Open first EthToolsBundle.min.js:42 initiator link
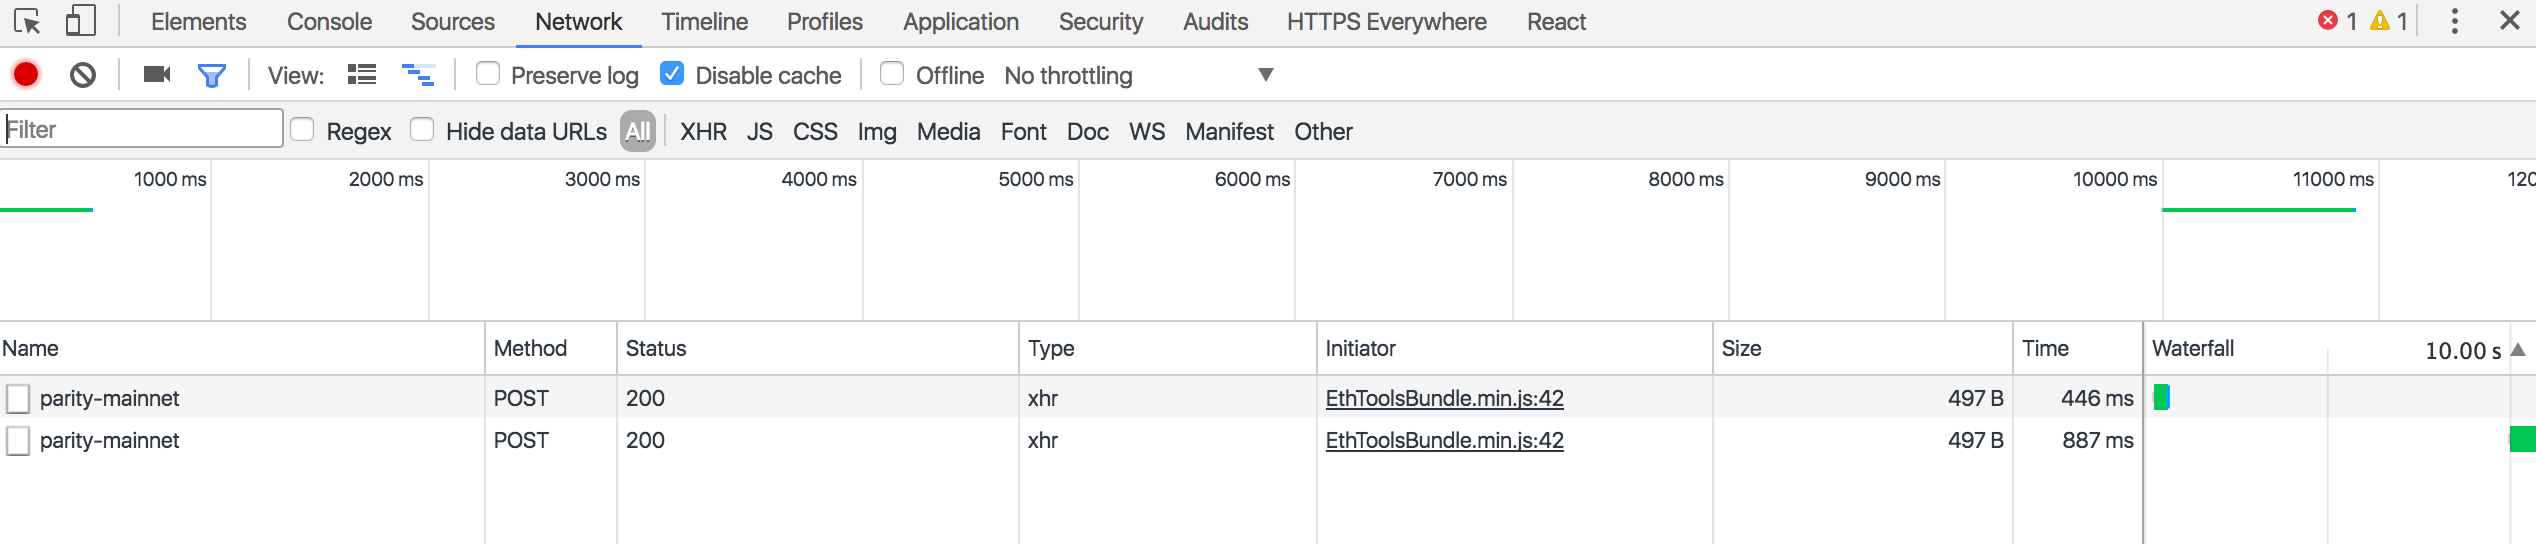2536x544 pixels. (1444, 398)
